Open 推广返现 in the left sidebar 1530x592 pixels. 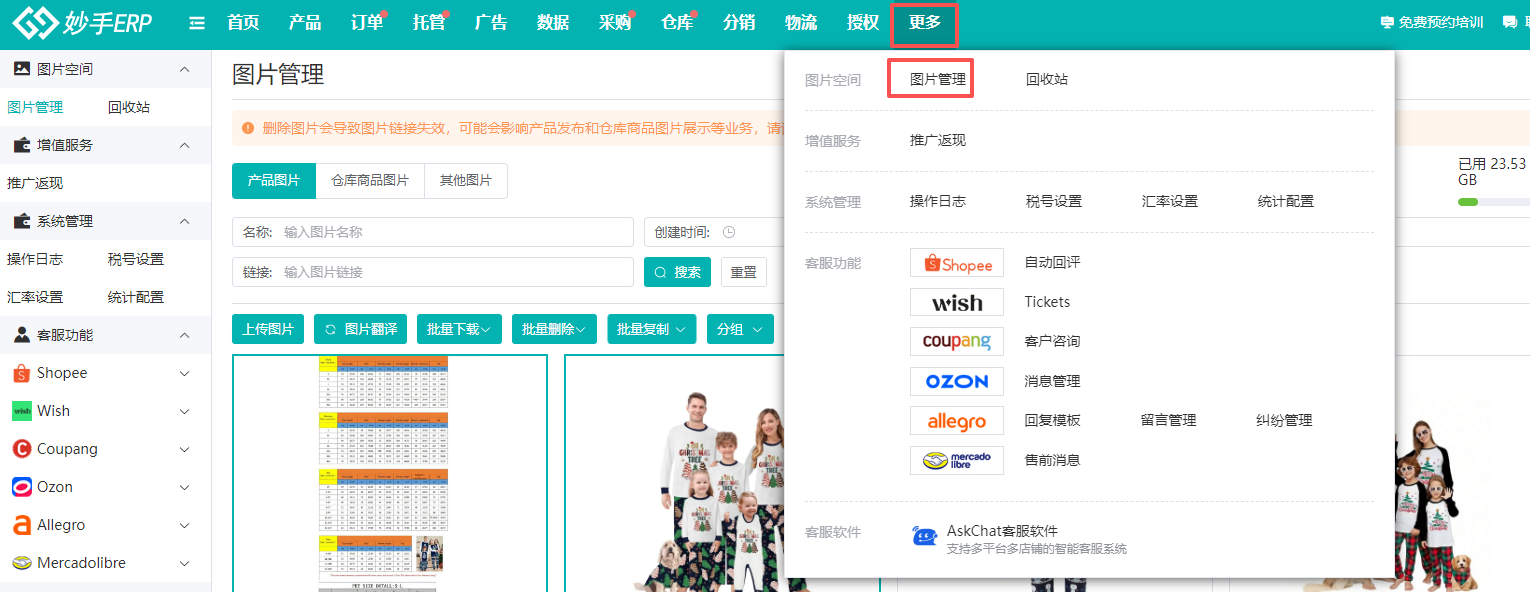35,183
